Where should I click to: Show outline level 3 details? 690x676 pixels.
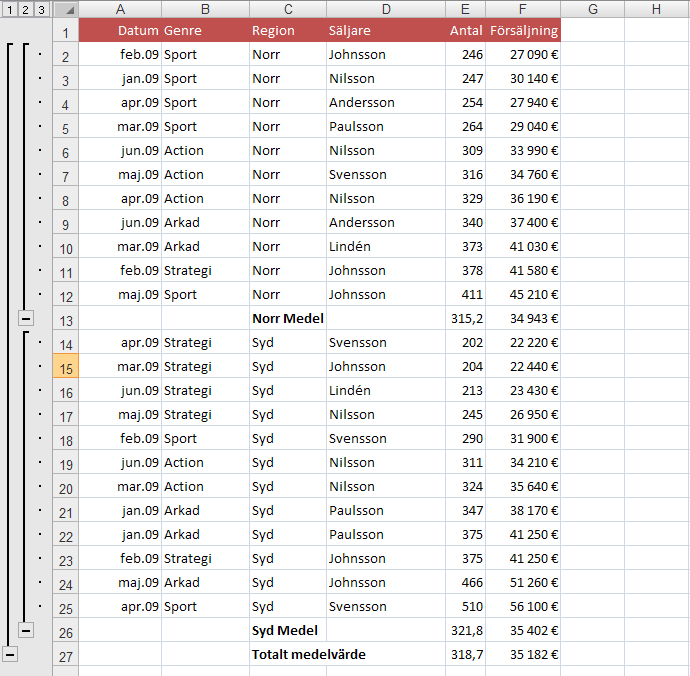(x=41, y=9)
